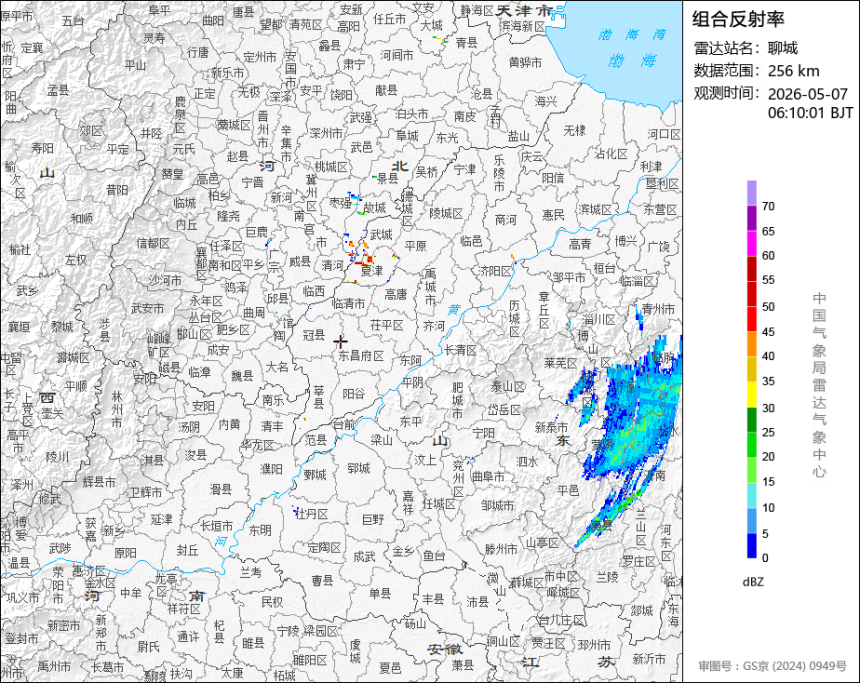Click the 安徽 province label

coord(445,649)
